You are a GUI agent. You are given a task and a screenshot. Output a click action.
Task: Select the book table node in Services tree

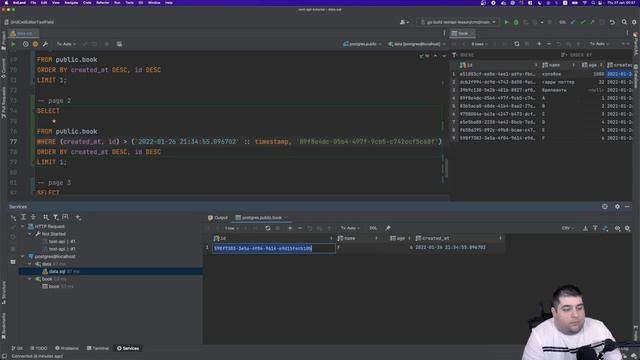click(54, 287)
